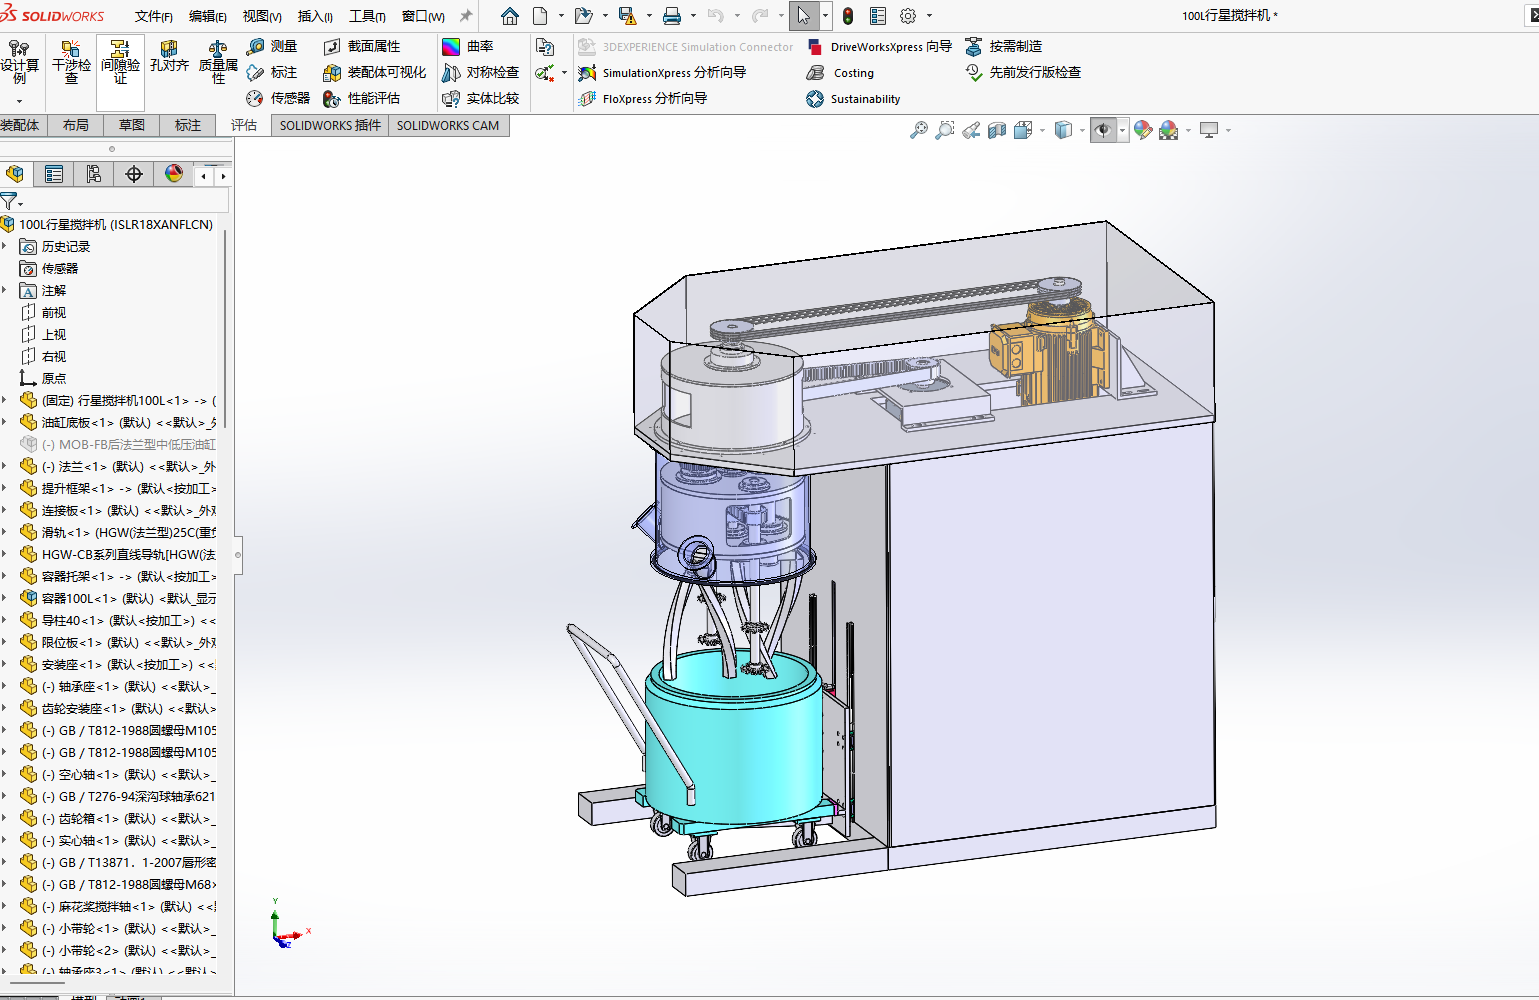Activate the Section View icon
This screenshot has height=1000, width=1539.
(x=997, y=130)
